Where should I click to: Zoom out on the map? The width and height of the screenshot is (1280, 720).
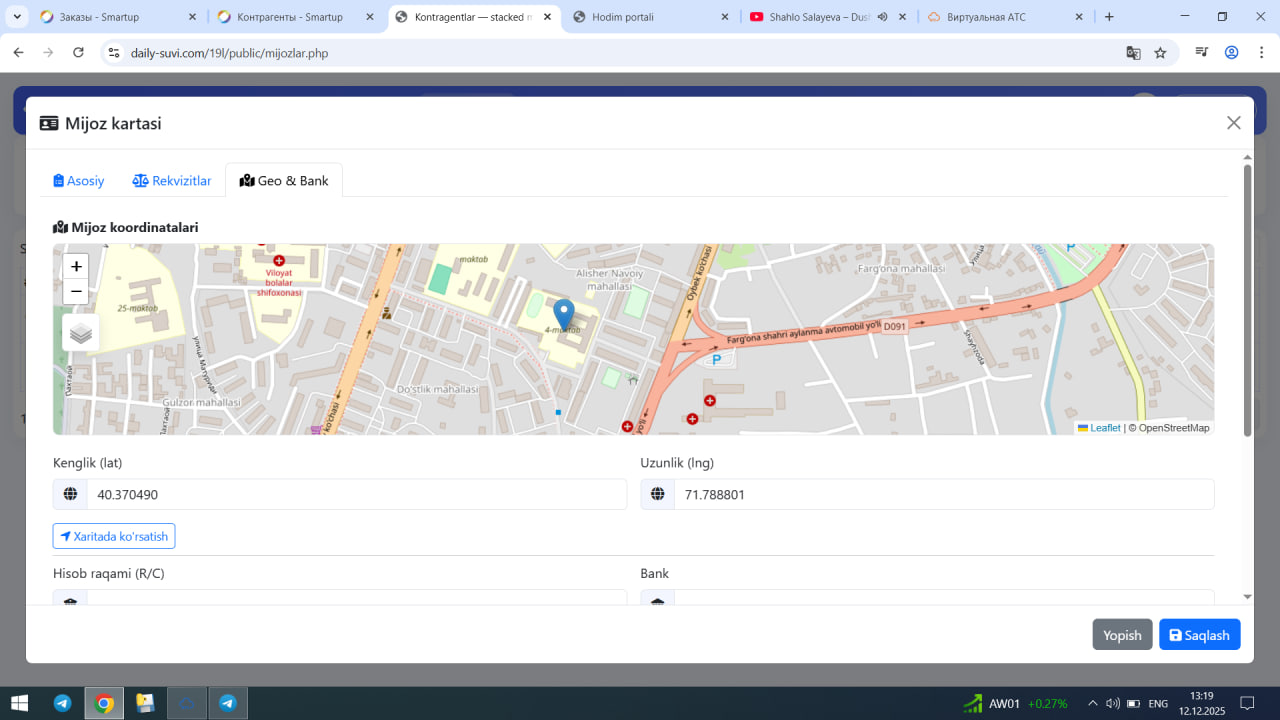(76, 292)
